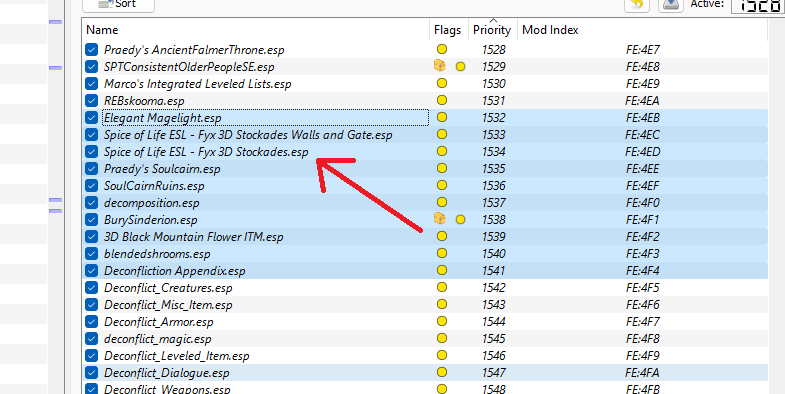
Task: Click light flag icon for blendedshrooms.esp
Action: [442, 253]
